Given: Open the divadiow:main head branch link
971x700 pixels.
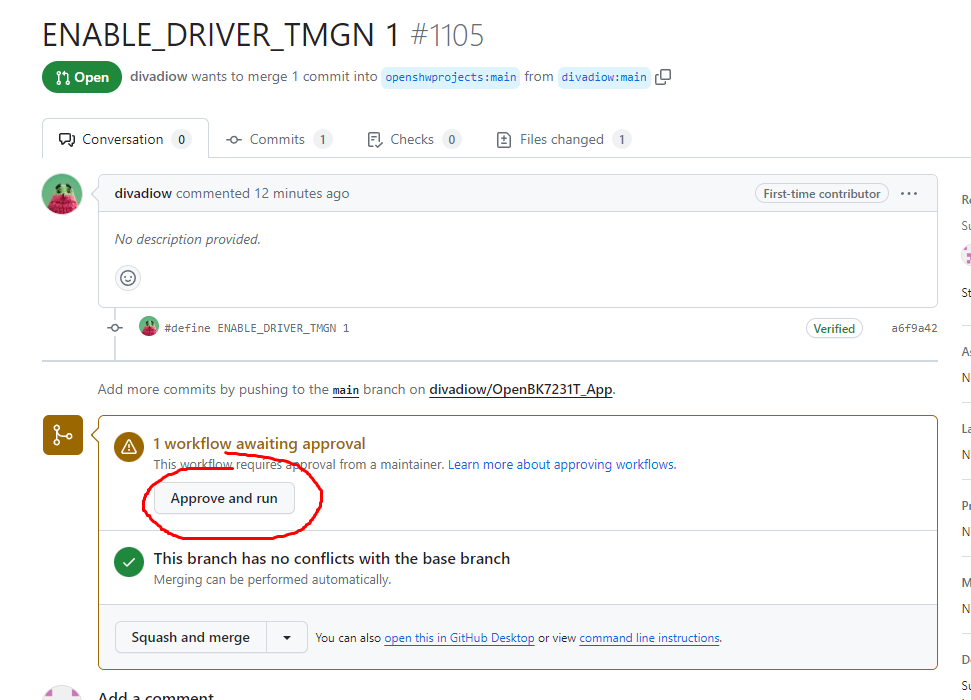Looking at the screenshot, I should pos(604,77).
